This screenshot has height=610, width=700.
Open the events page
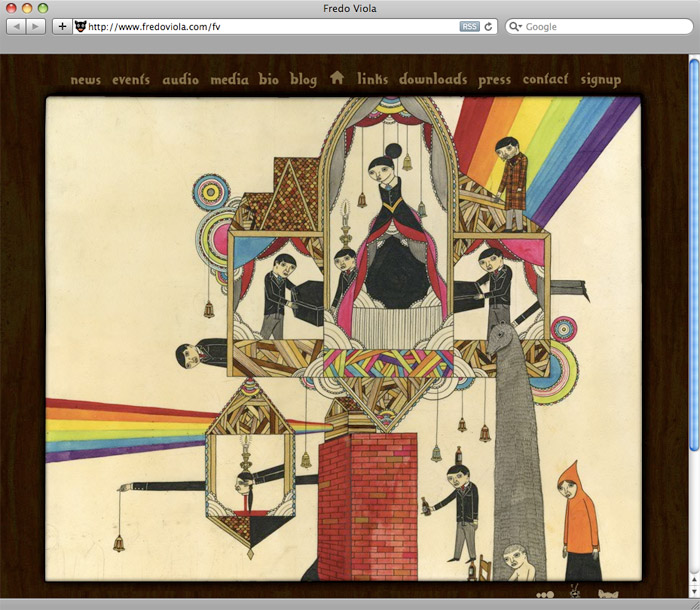131,79
